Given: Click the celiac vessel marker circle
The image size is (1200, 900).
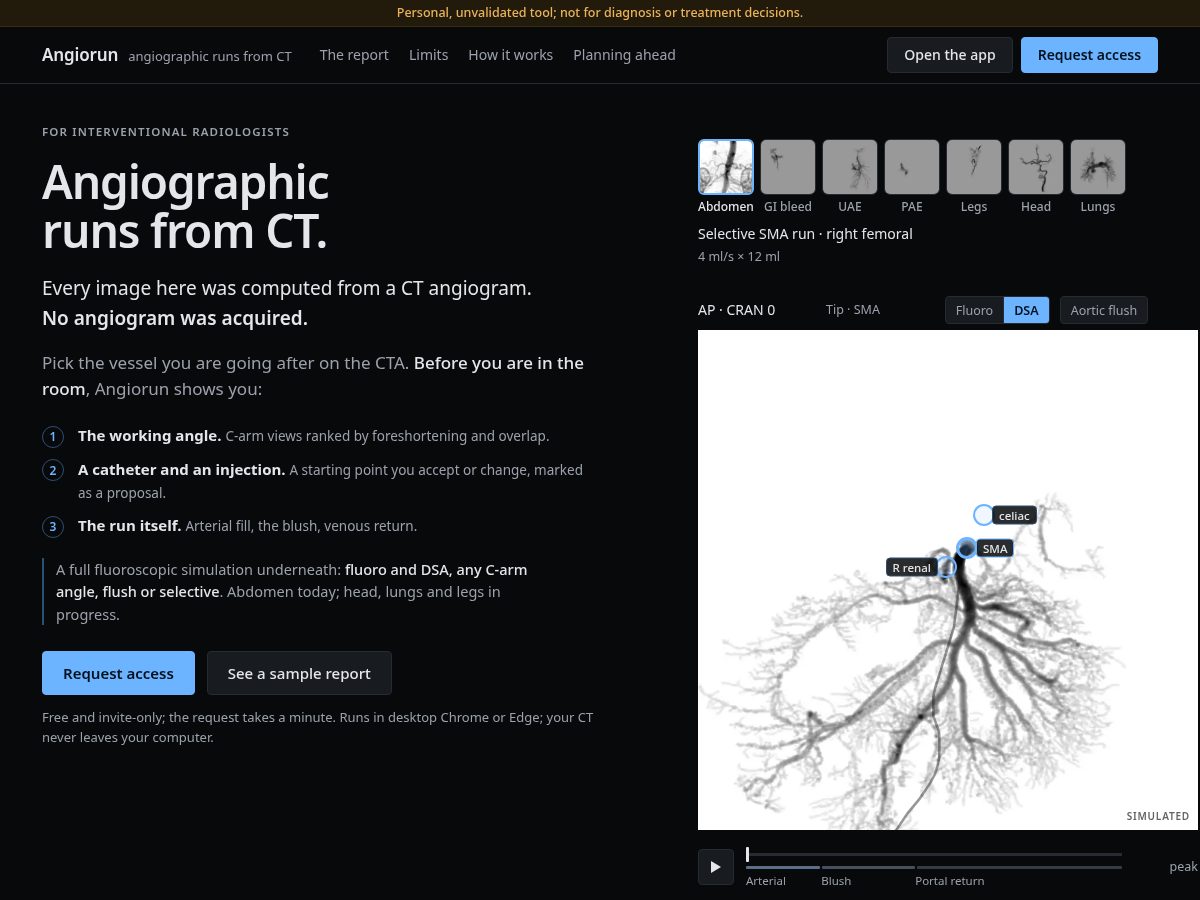Looking at the screenshot, I should [983, 515].
